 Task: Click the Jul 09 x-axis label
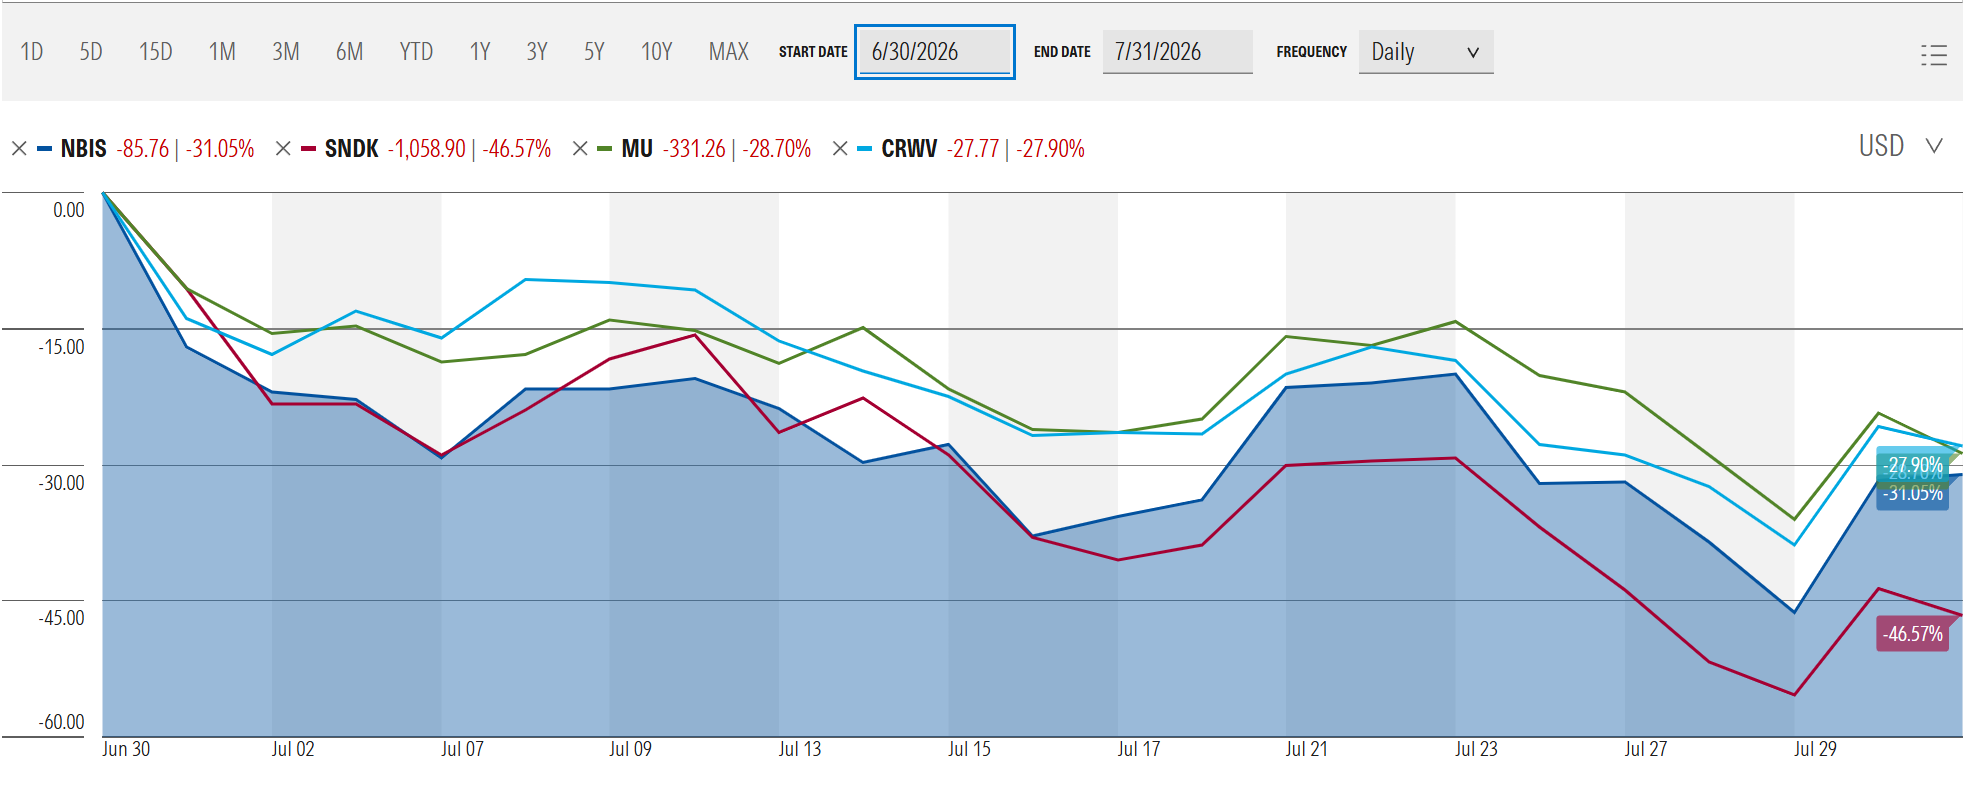pos(630,749)
